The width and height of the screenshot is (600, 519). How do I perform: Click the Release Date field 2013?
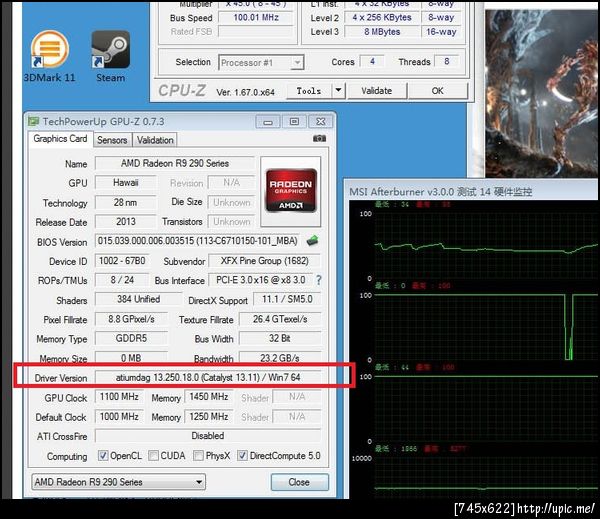(x=126, y=222)
